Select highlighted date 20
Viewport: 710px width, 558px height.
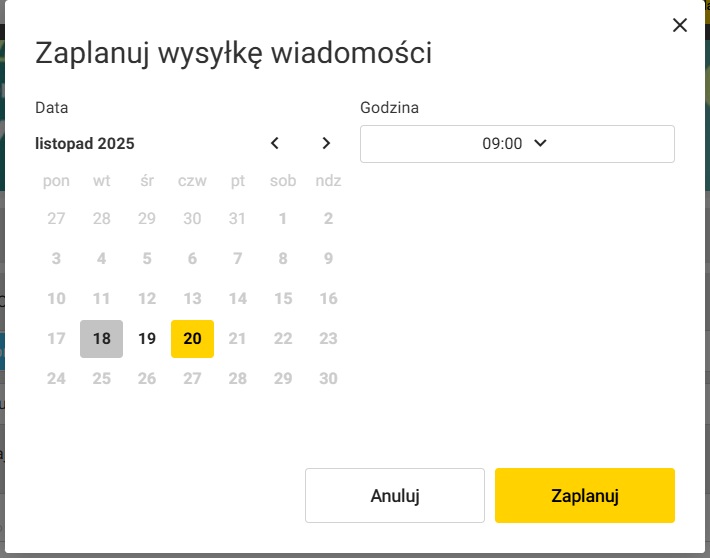192,338
